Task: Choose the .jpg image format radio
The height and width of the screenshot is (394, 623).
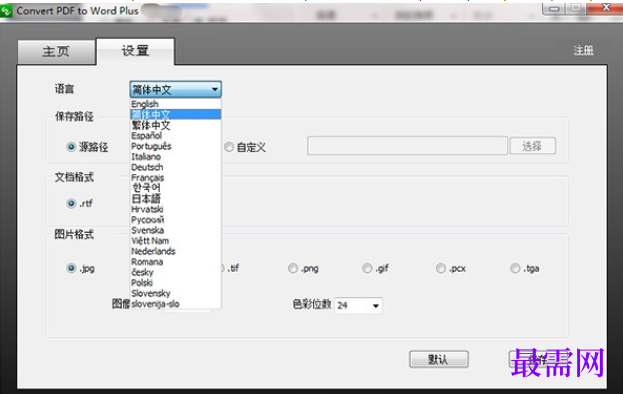Action: [71, 268]
